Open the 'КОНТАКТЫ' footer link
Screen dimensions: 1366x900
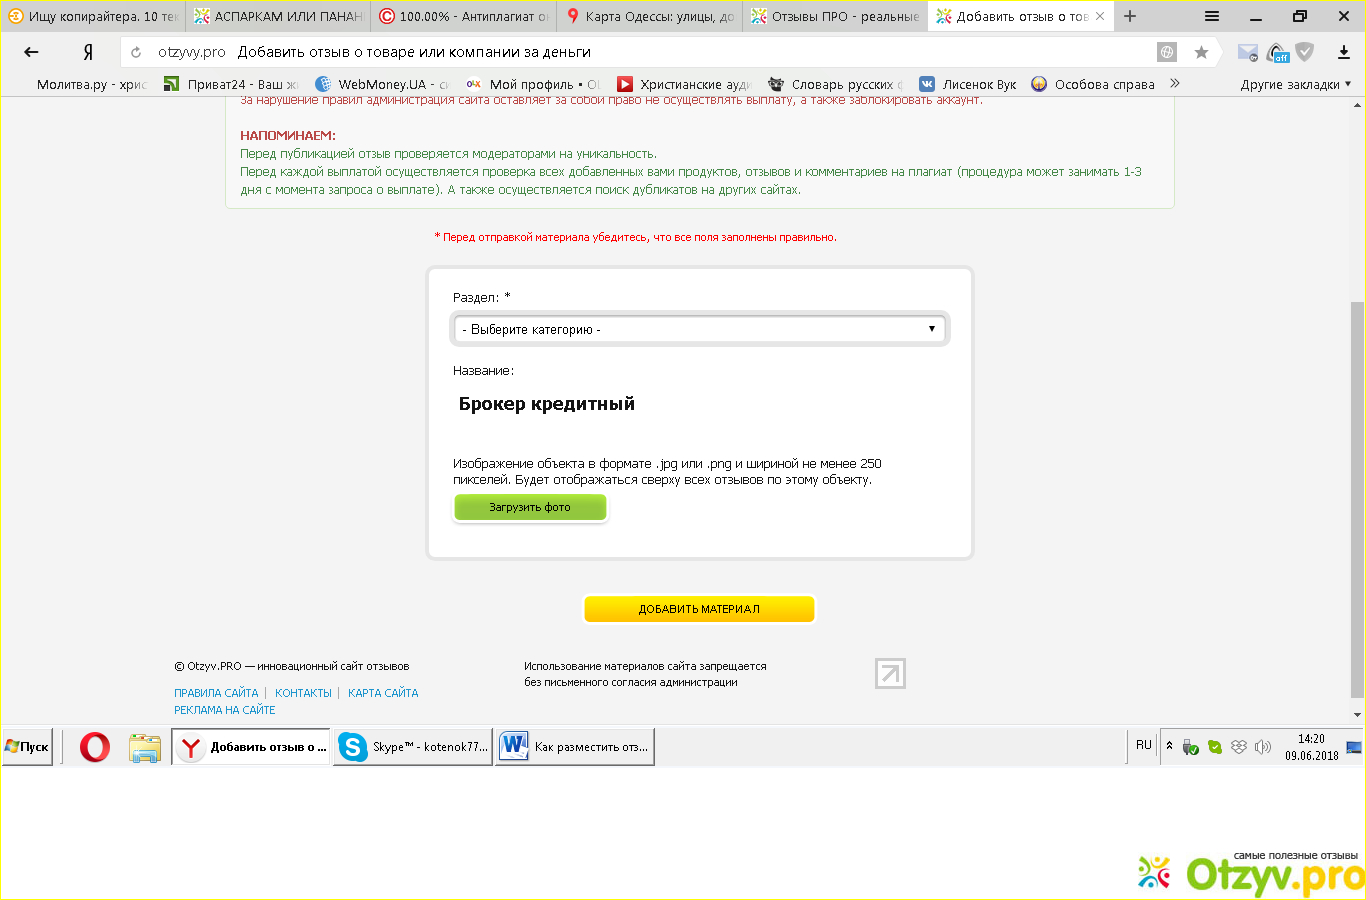pyautogui.click(x=303, y=693)
